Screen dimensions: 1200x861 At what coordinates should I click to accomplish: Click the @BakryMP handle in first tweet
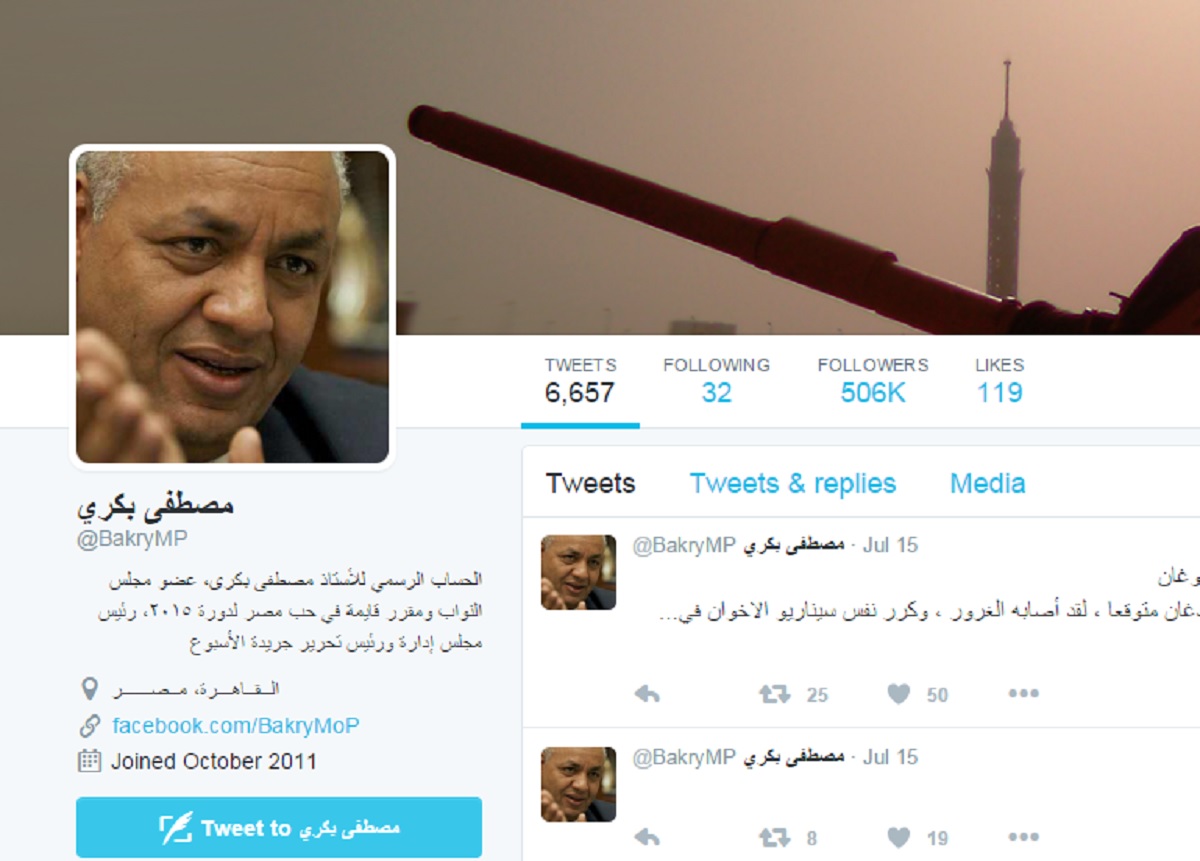(683, 545)
